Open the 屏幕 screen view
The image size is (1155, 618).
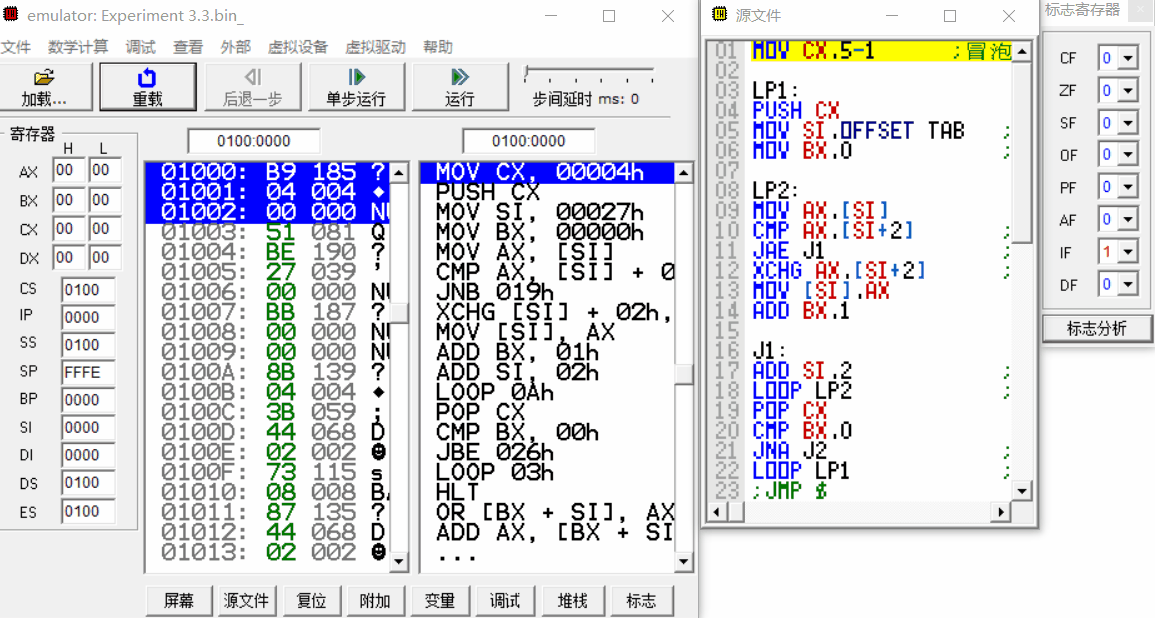[x=179, y=600]
